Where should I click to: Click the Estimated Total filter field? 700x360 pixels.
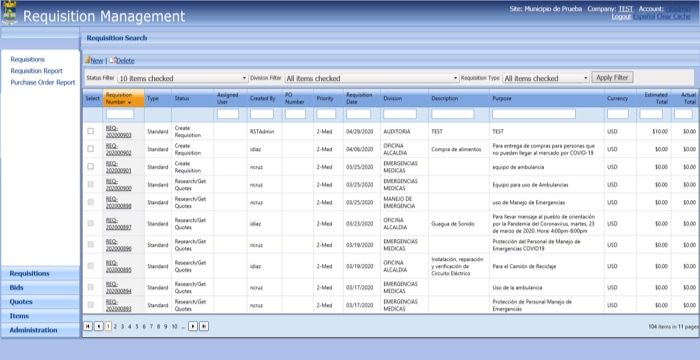(x=651, y=114)
